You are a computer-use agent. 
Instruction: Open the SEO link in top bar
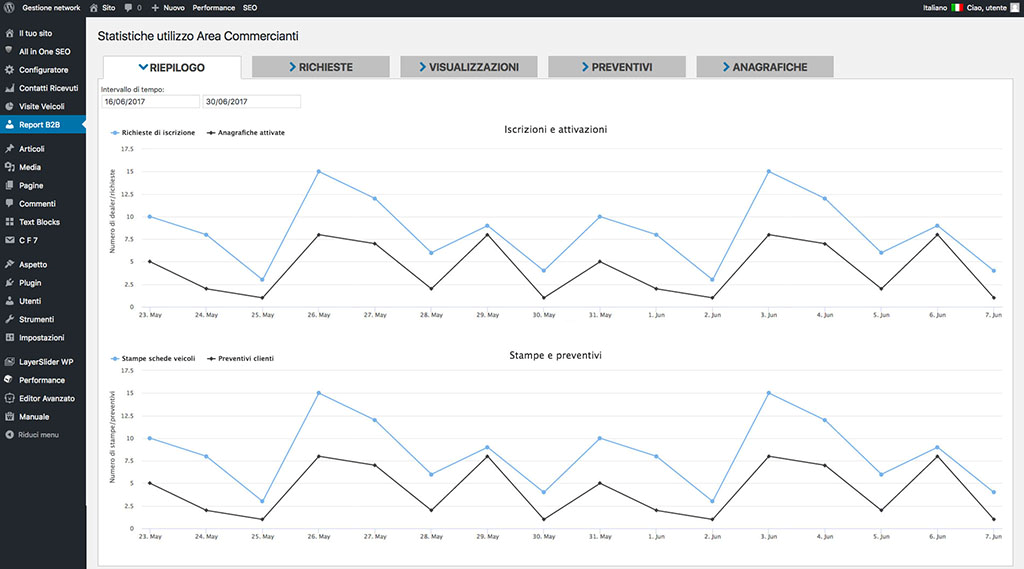coord(250,8)
